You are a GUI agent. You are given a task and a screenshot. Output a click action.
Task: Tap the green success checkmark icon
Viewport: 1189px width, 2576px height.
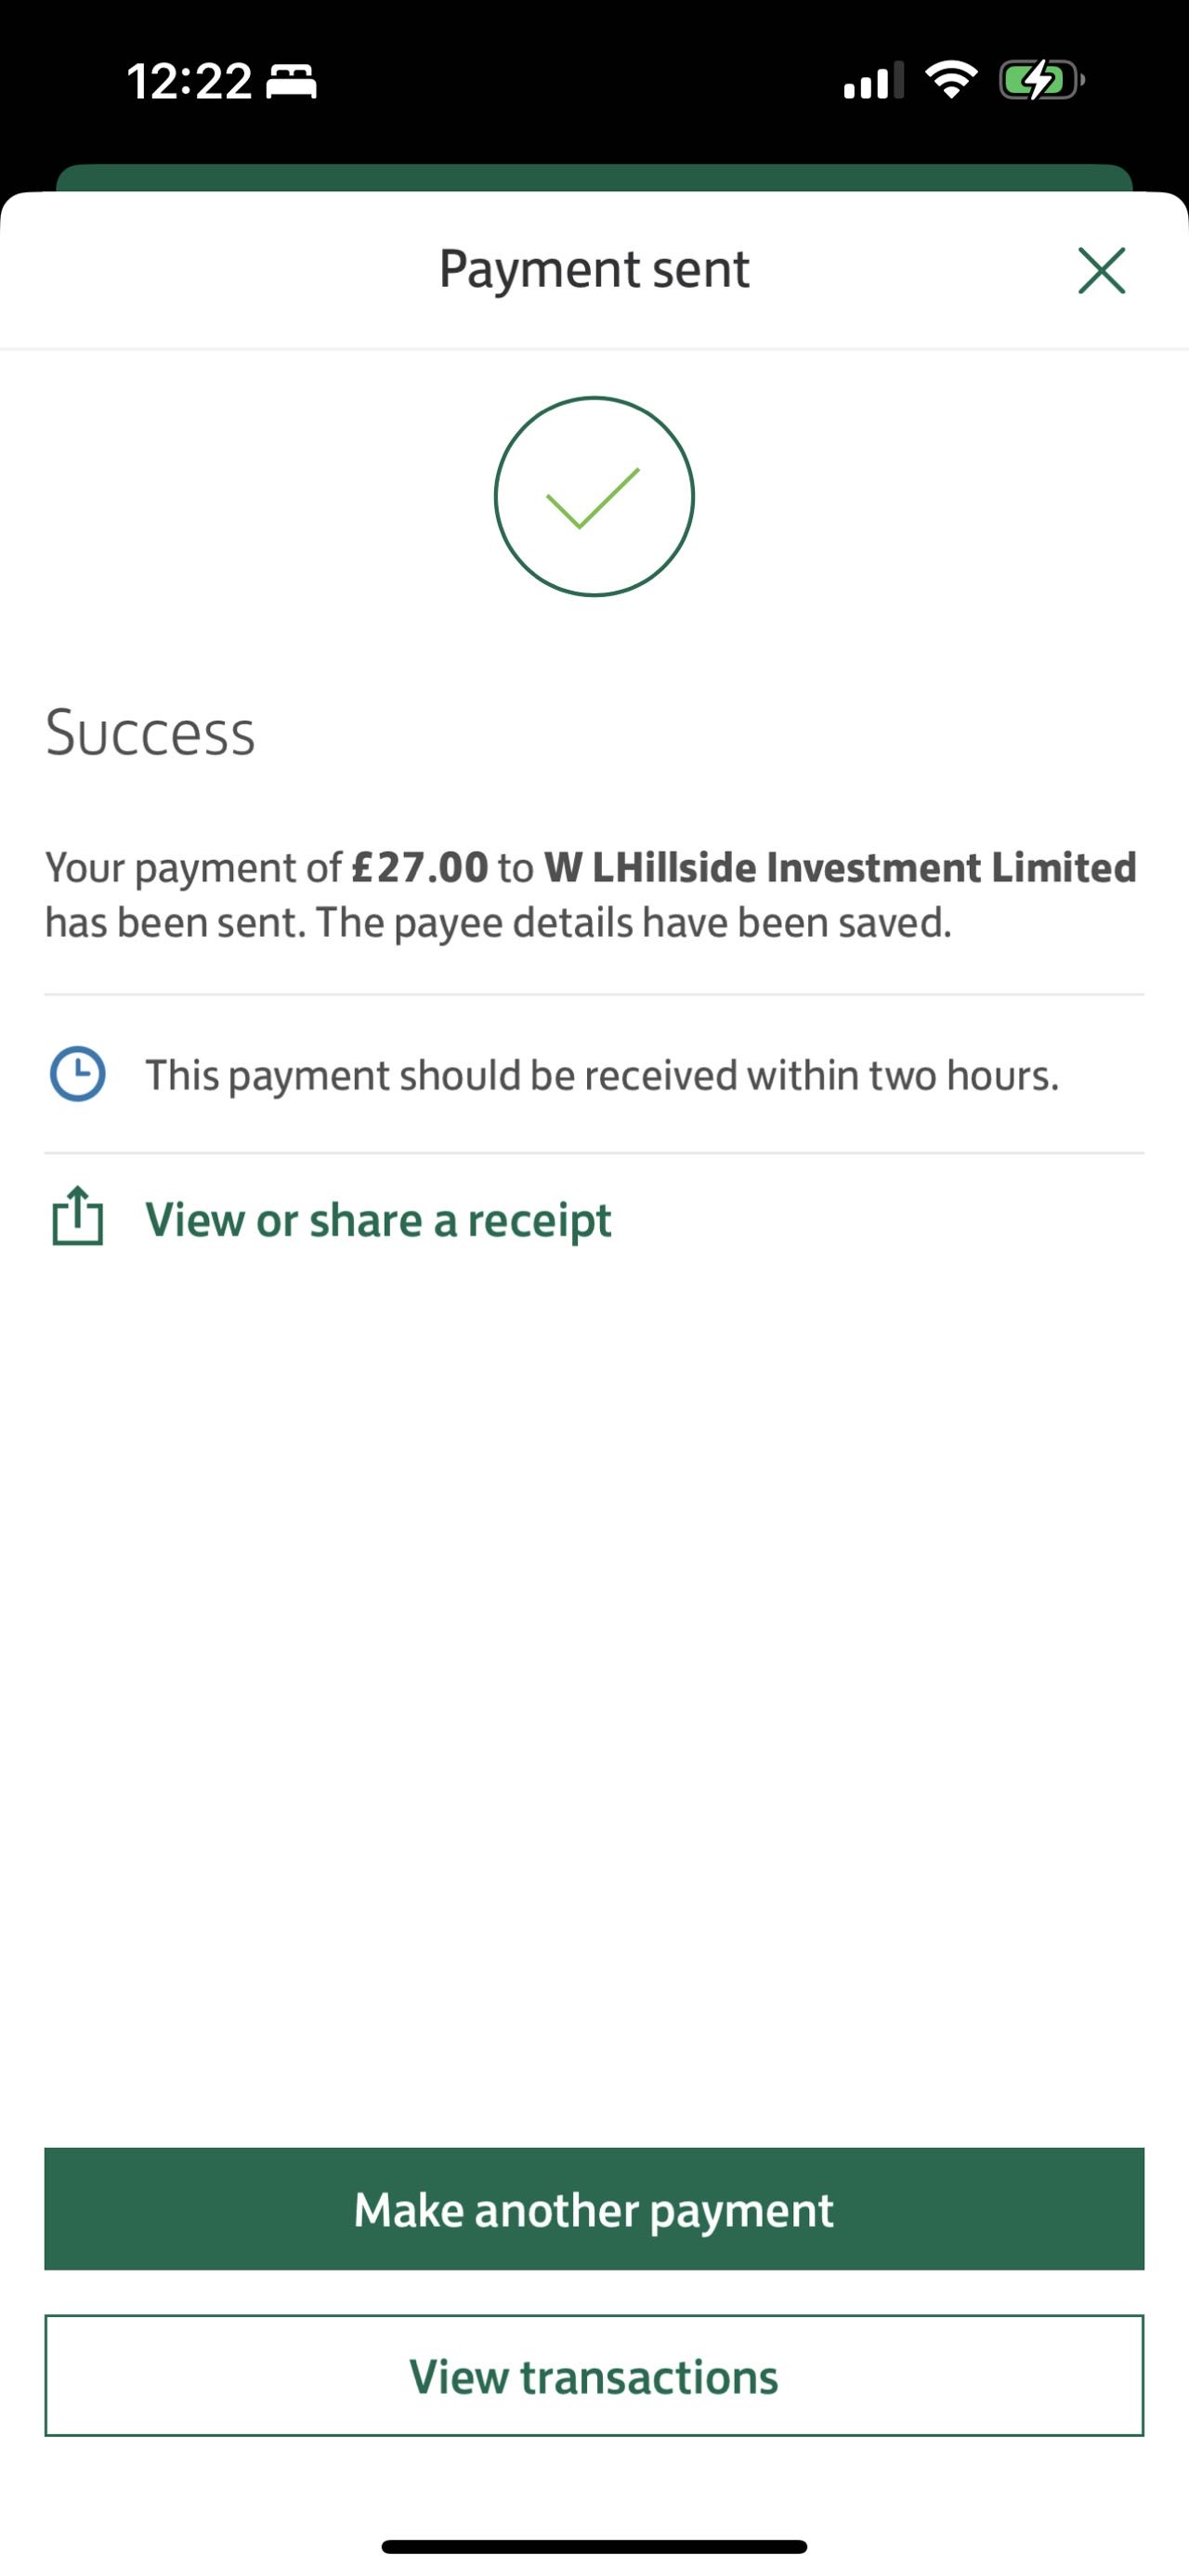[x=594, y=497]
